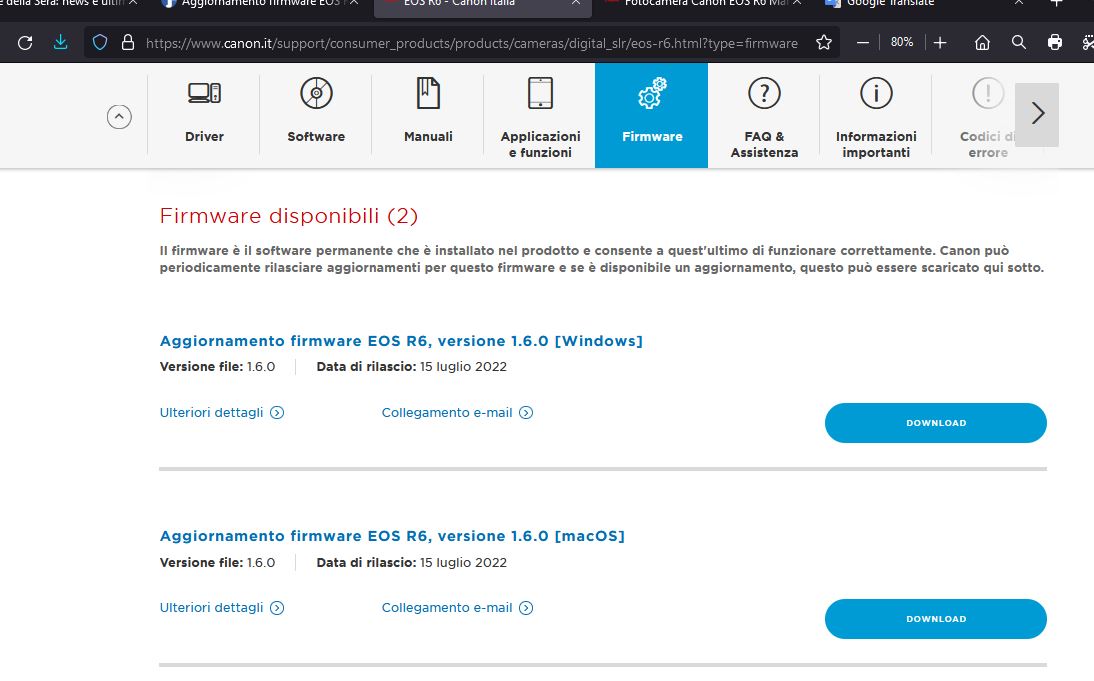
Task: Print the page using printer icon
Action: pos(1055,43)
